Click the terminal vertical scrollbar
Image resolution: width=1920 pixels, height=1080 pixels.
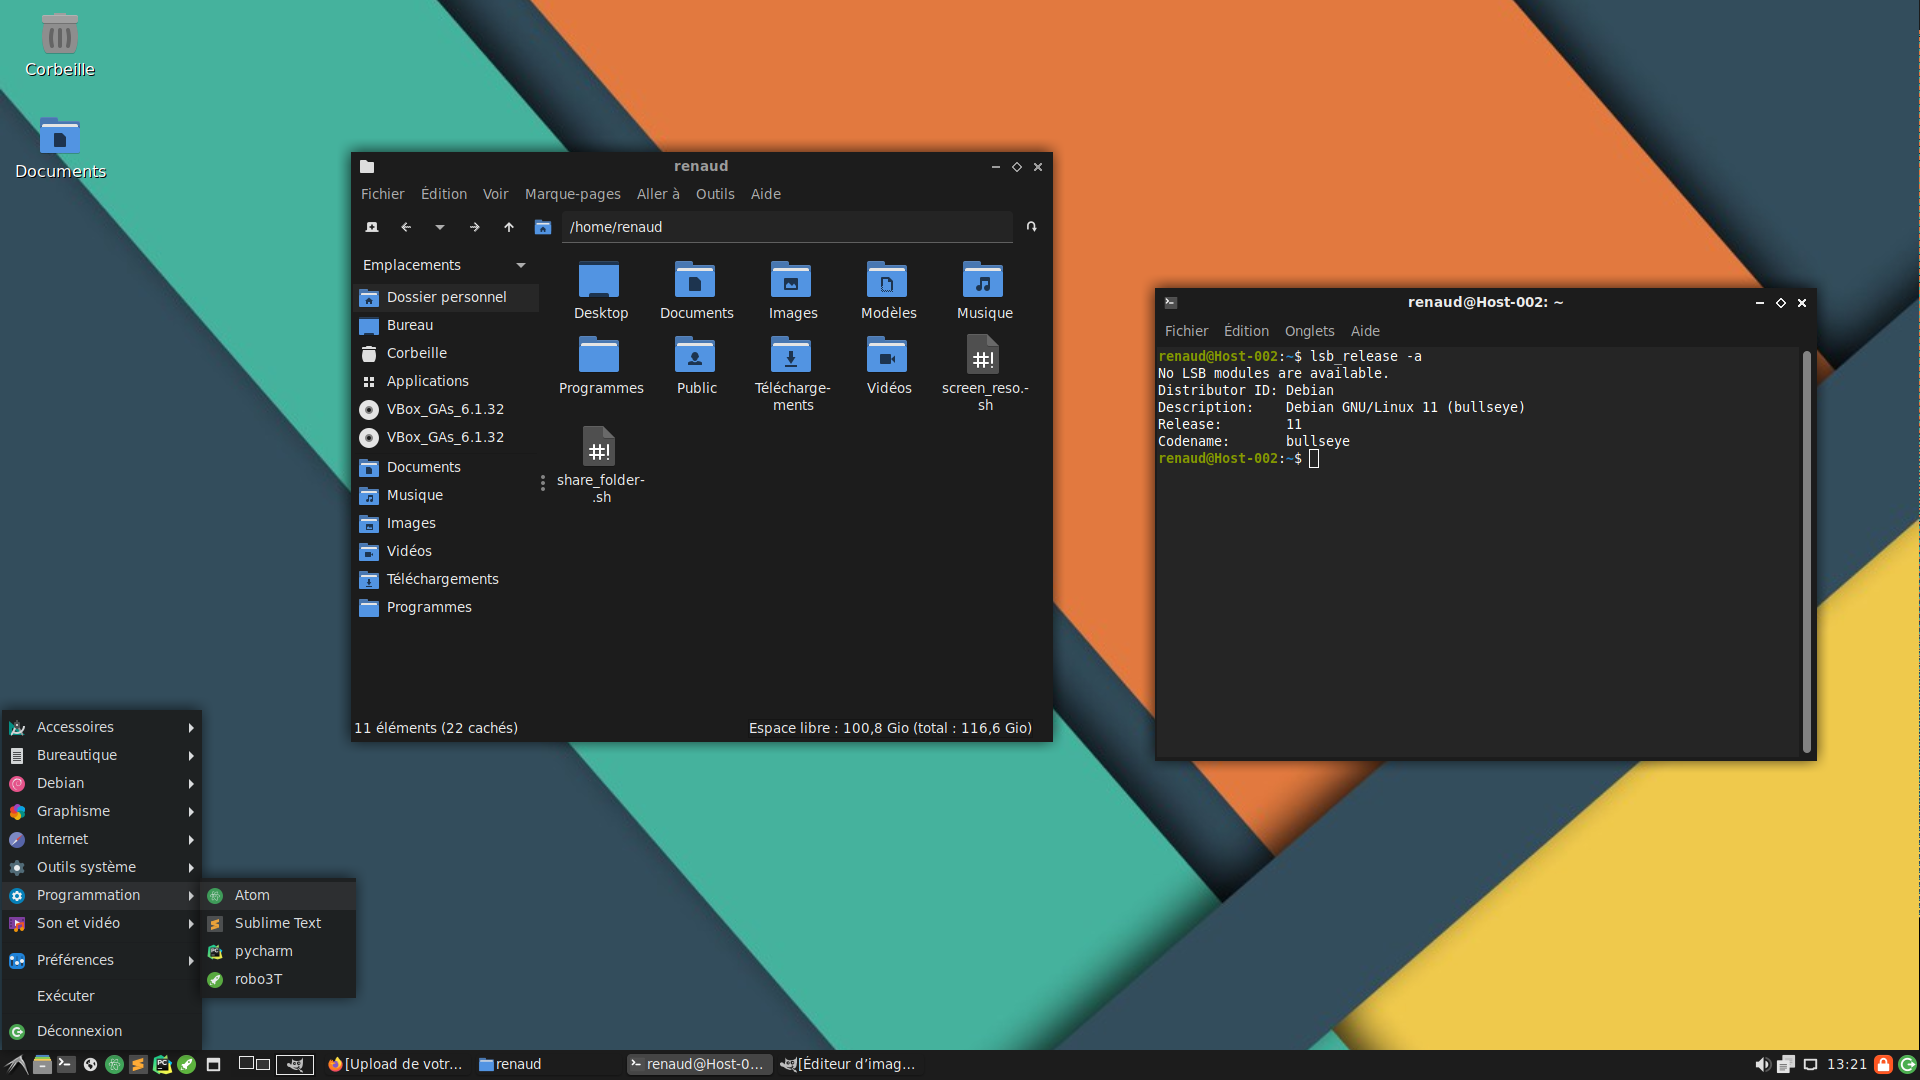point(1806,550)
